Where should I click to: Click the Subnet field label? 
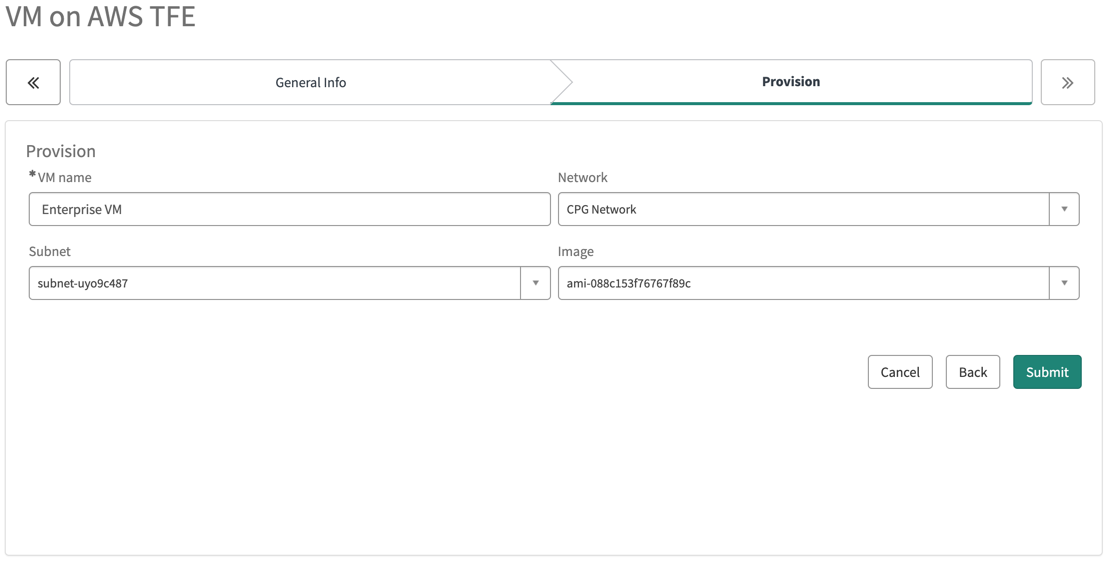tap(49, 252)
